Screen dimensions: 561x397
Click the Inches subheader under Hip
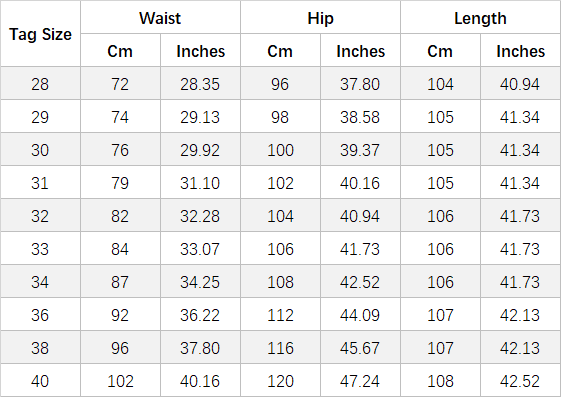click(x=360, y=50)
